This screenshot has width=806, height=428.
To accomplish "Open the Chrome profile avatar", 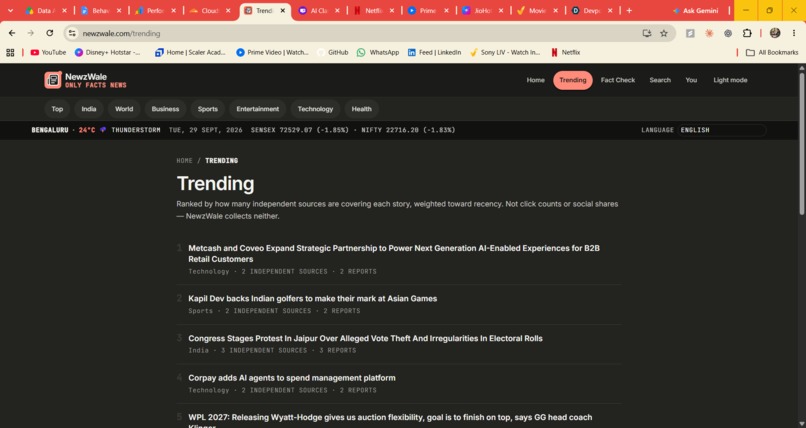I will tap(775, 33).
